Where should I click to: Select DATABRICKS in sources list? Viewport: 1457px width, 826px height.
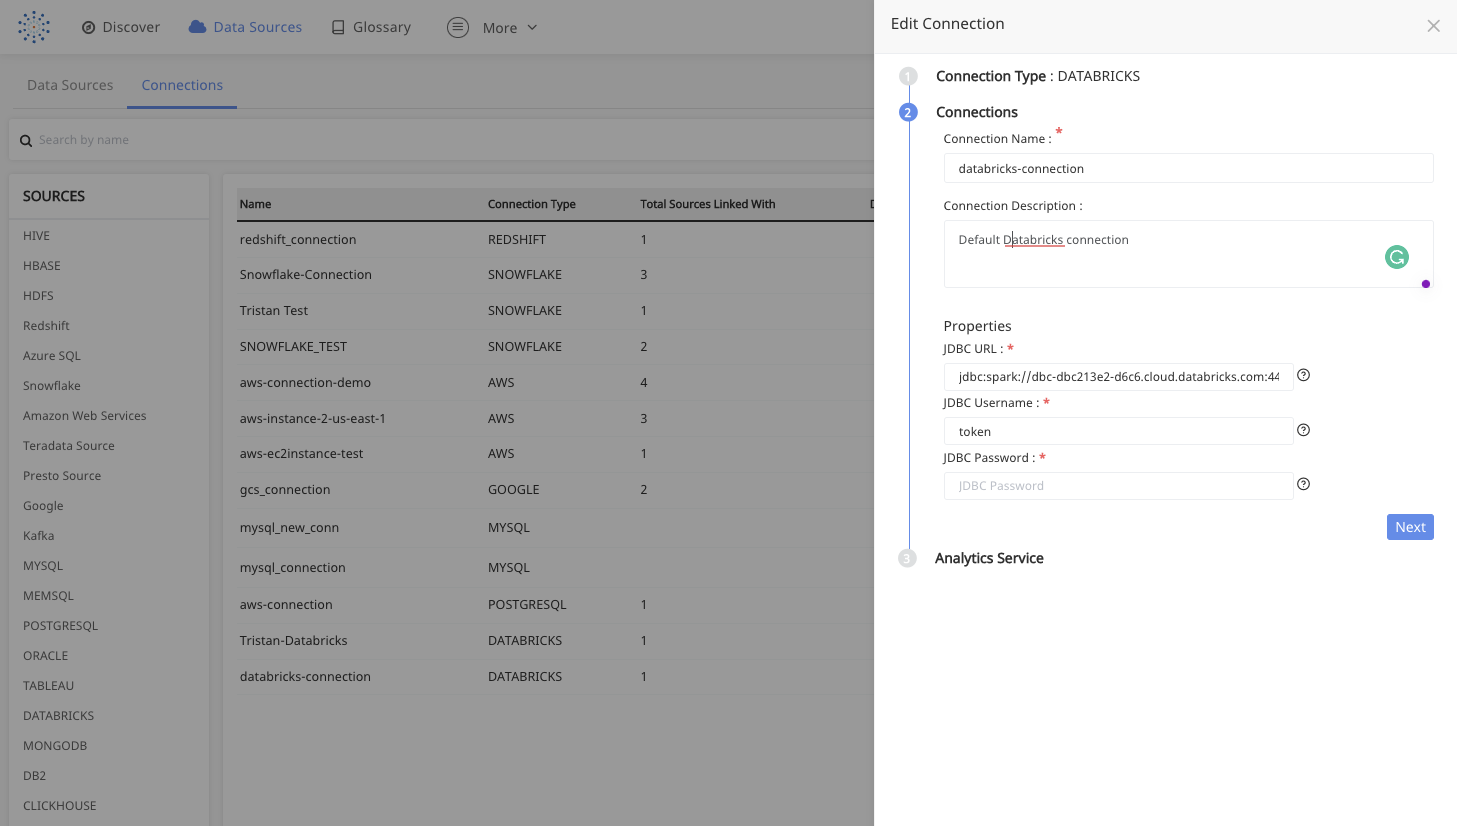[58, 716]
